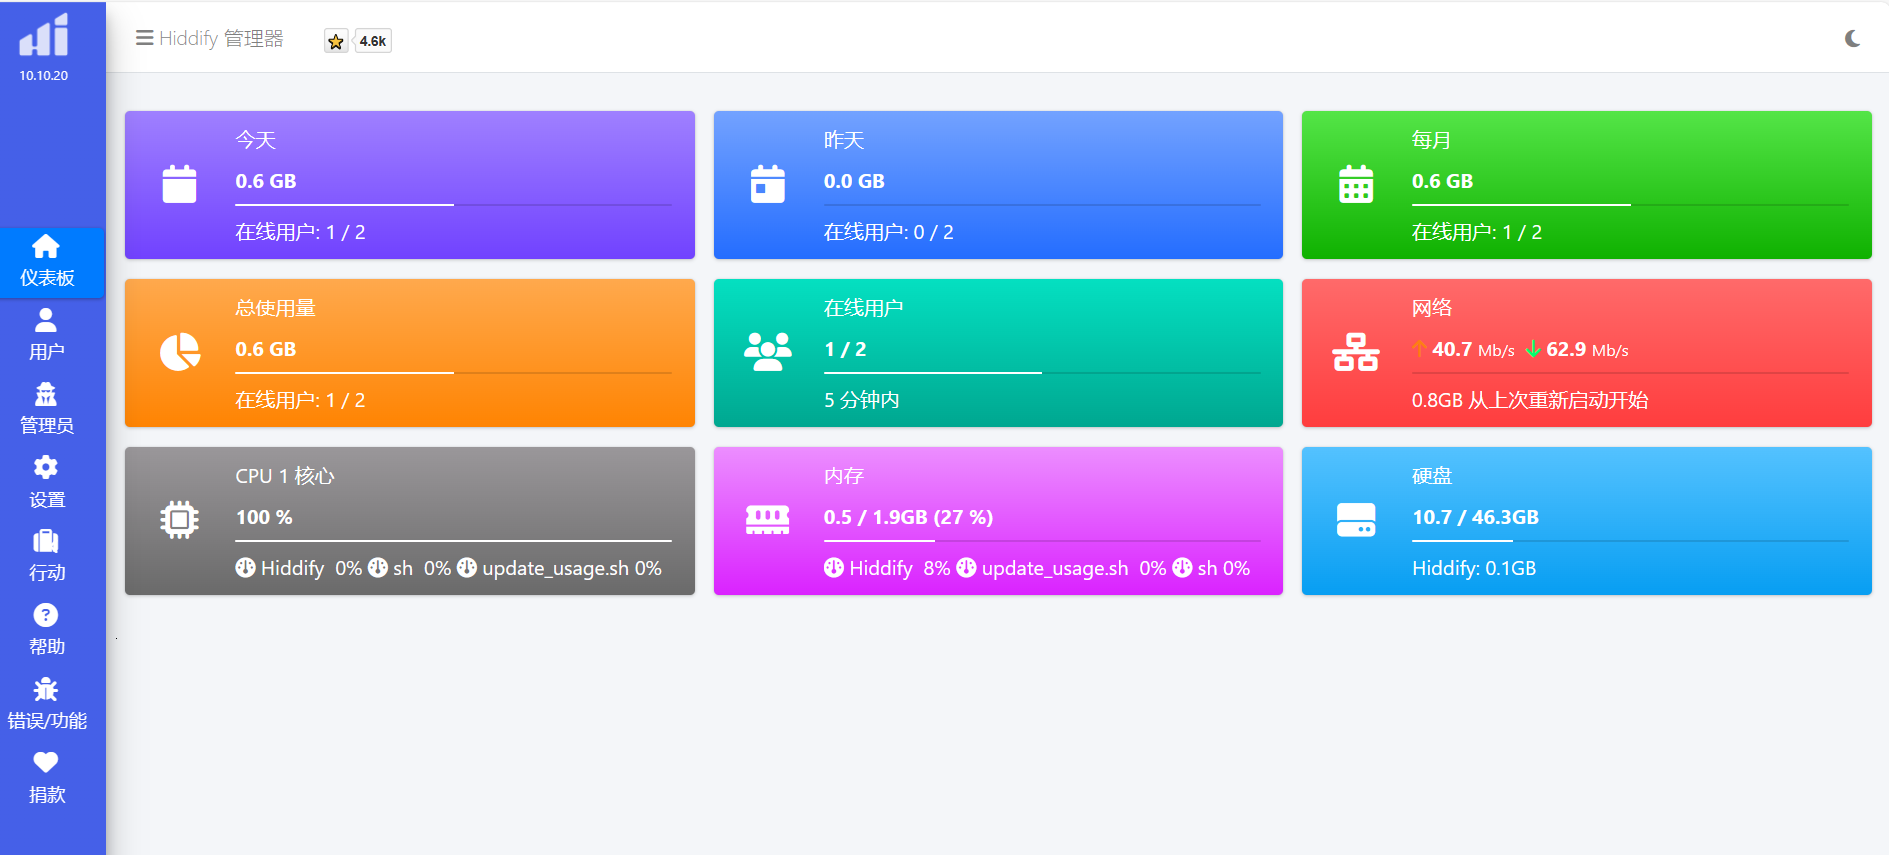Click the Network topology icon

(1356, 352)
